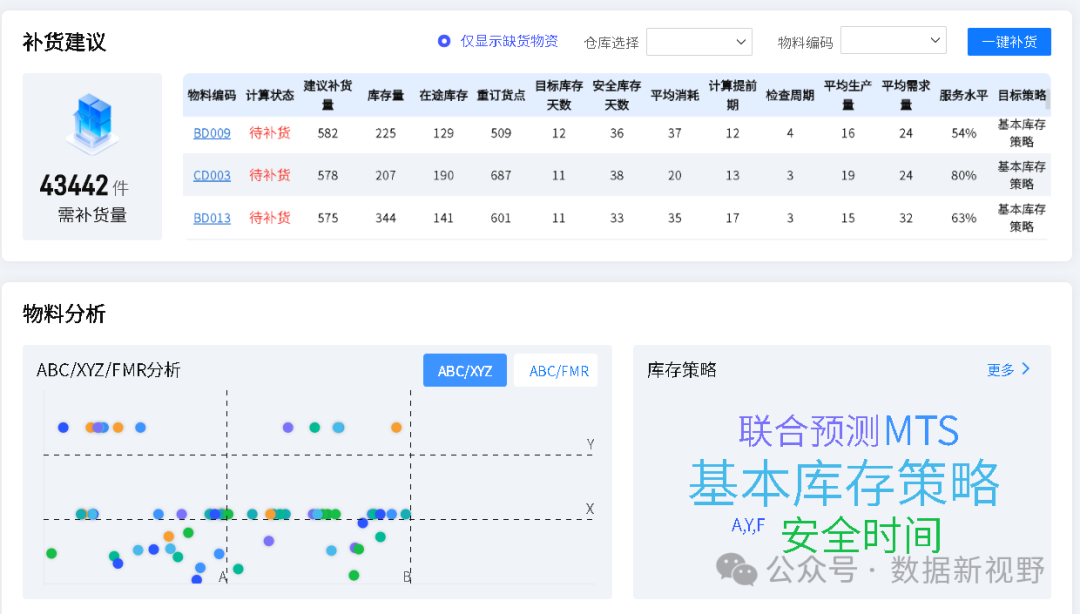Select the ABC/XYZ tab

(x=464, y=369)
